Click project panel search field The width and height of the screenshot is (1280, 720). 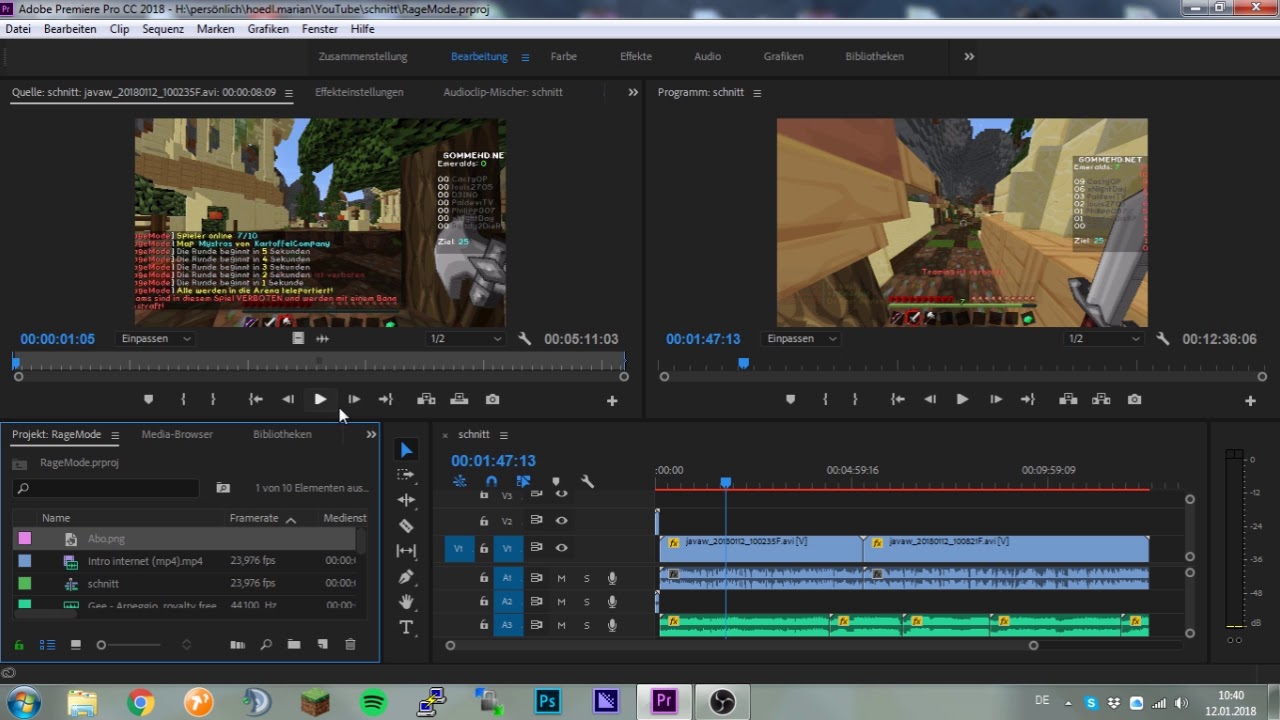click(x=106, y=488)
